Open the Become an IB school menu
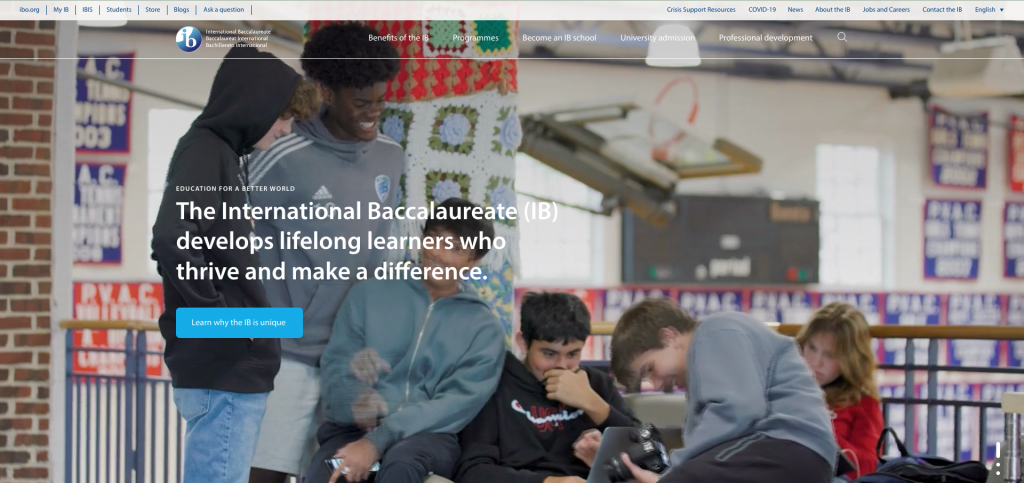This screenshot has height=483, width=1024. point(559,38)
